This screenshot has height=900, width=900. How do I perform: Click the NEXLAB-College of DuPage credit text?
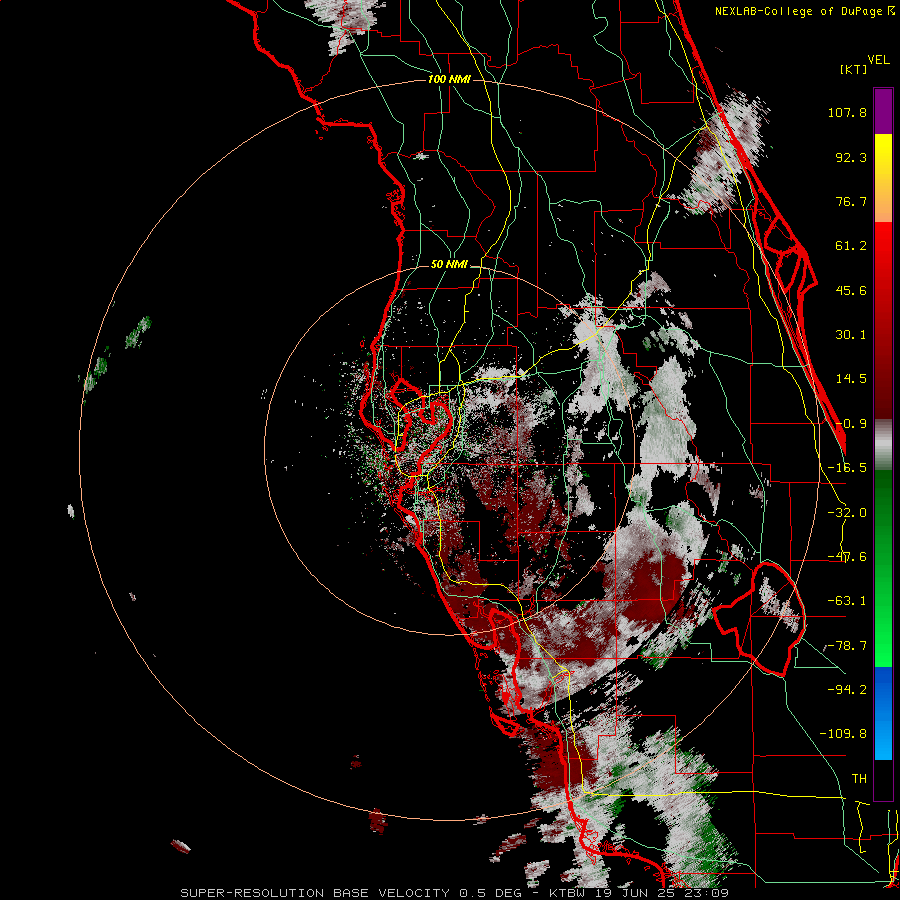coord(804,11)
